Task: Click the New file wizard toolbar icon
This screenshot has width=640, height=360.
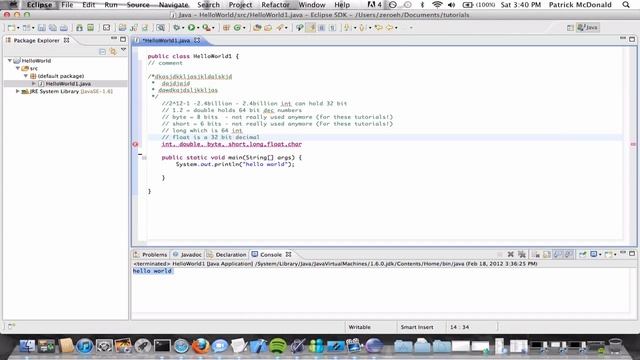Action: pyautogui.click(x=11, y=28)
